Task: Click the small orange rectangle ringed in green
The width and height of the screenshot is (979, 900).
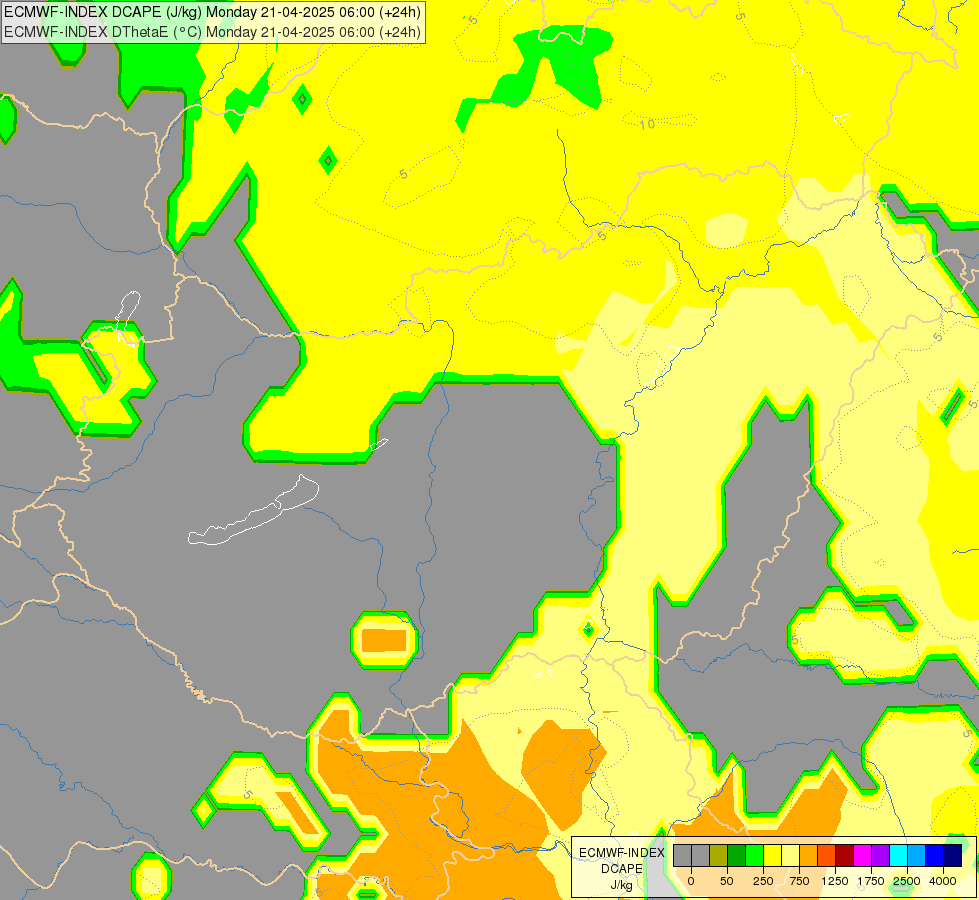Action: (x=384, y=641)
